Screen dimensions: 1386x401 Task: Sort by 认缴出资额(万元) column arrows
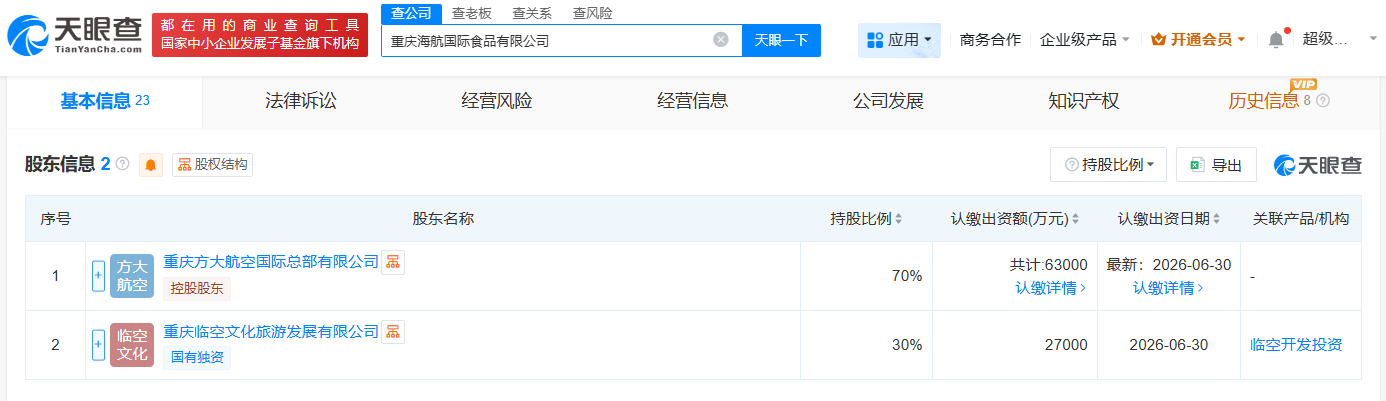1075,219
